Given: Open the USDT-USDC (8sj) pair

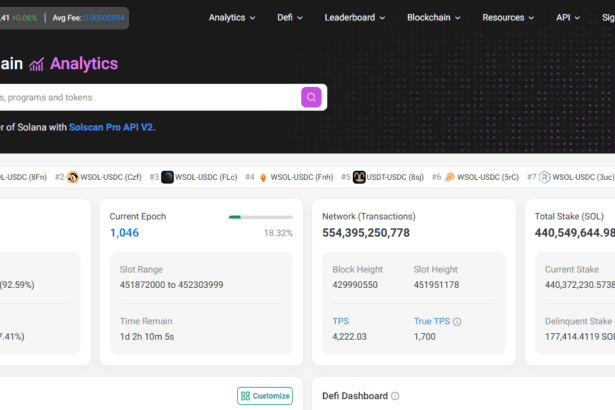Looking at the screenshot, I should (x=395, y=177).
